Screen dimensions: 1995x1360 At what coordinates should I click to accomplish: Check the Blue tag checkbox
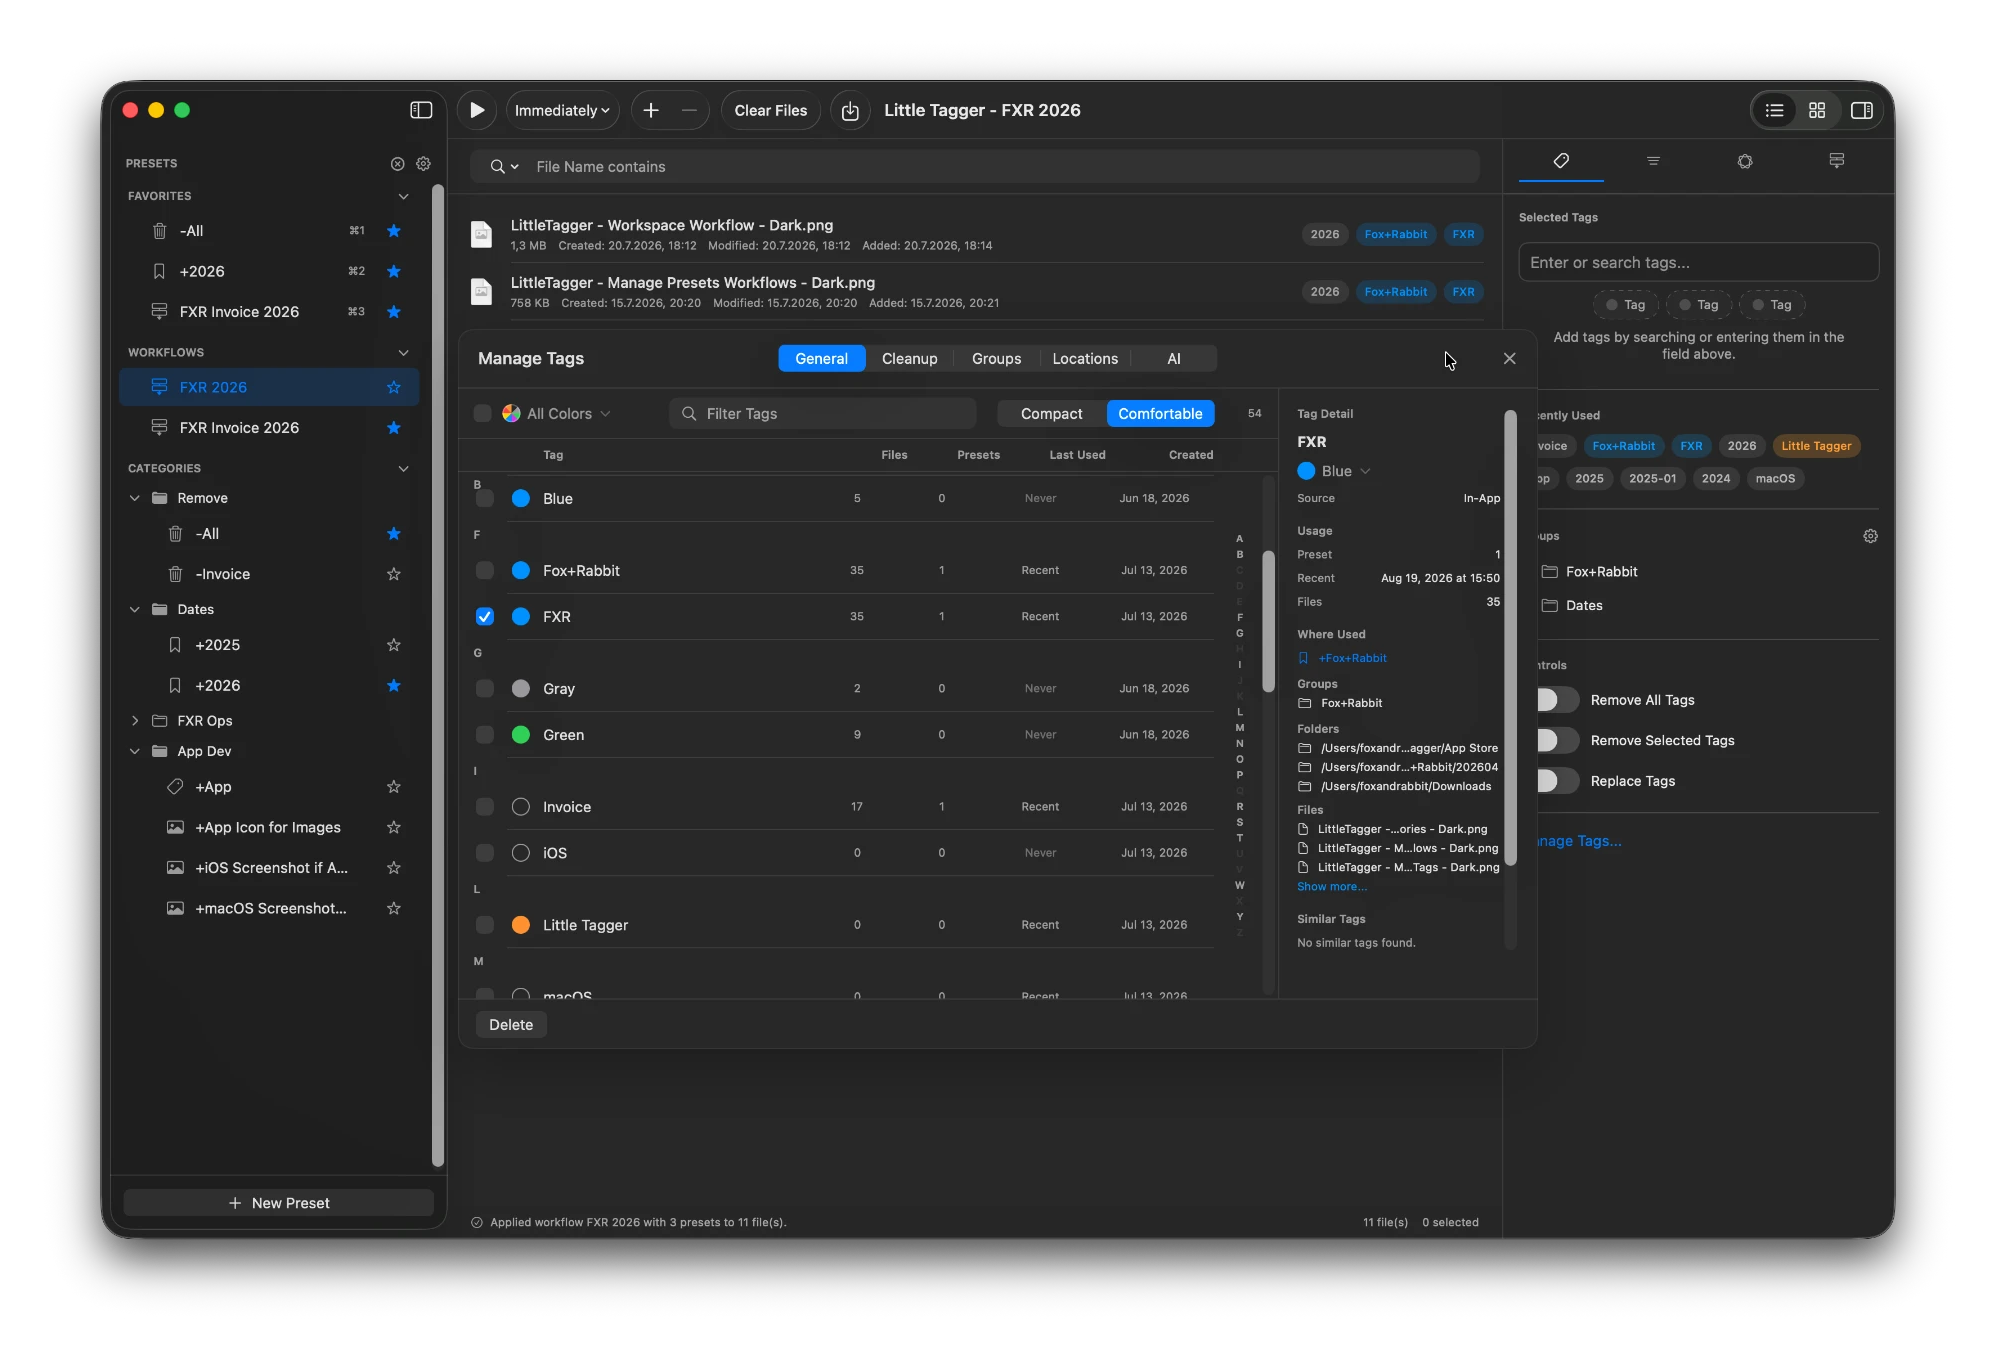[x=485, y=498]
